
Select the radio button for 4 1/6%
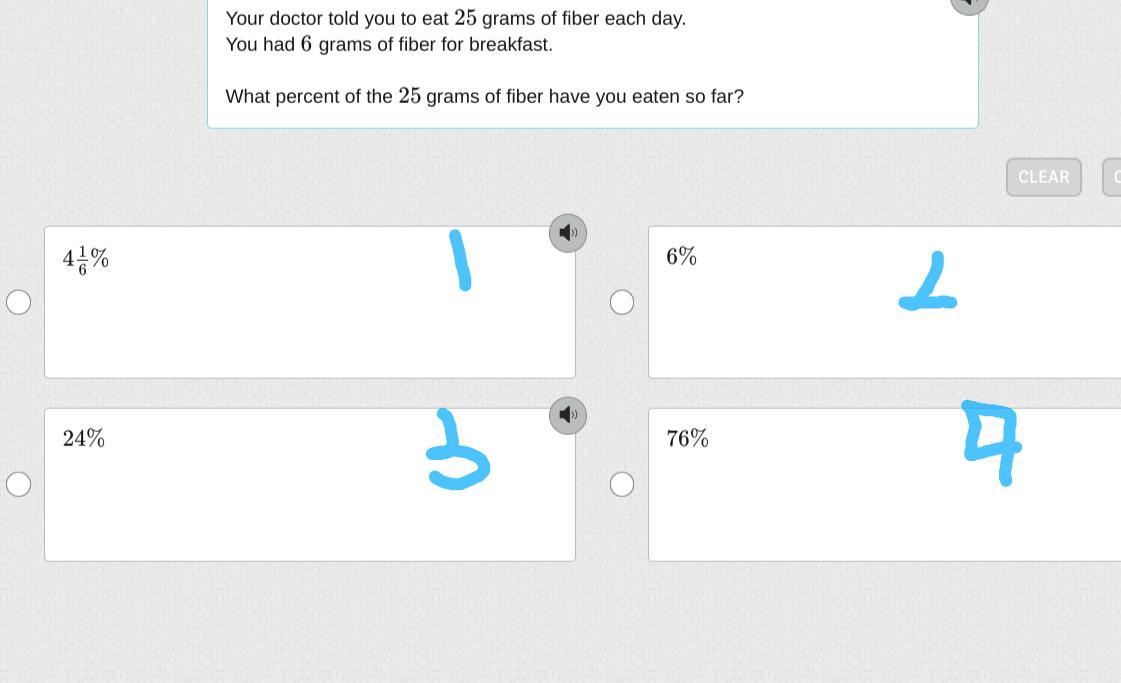tap(18, 302)
